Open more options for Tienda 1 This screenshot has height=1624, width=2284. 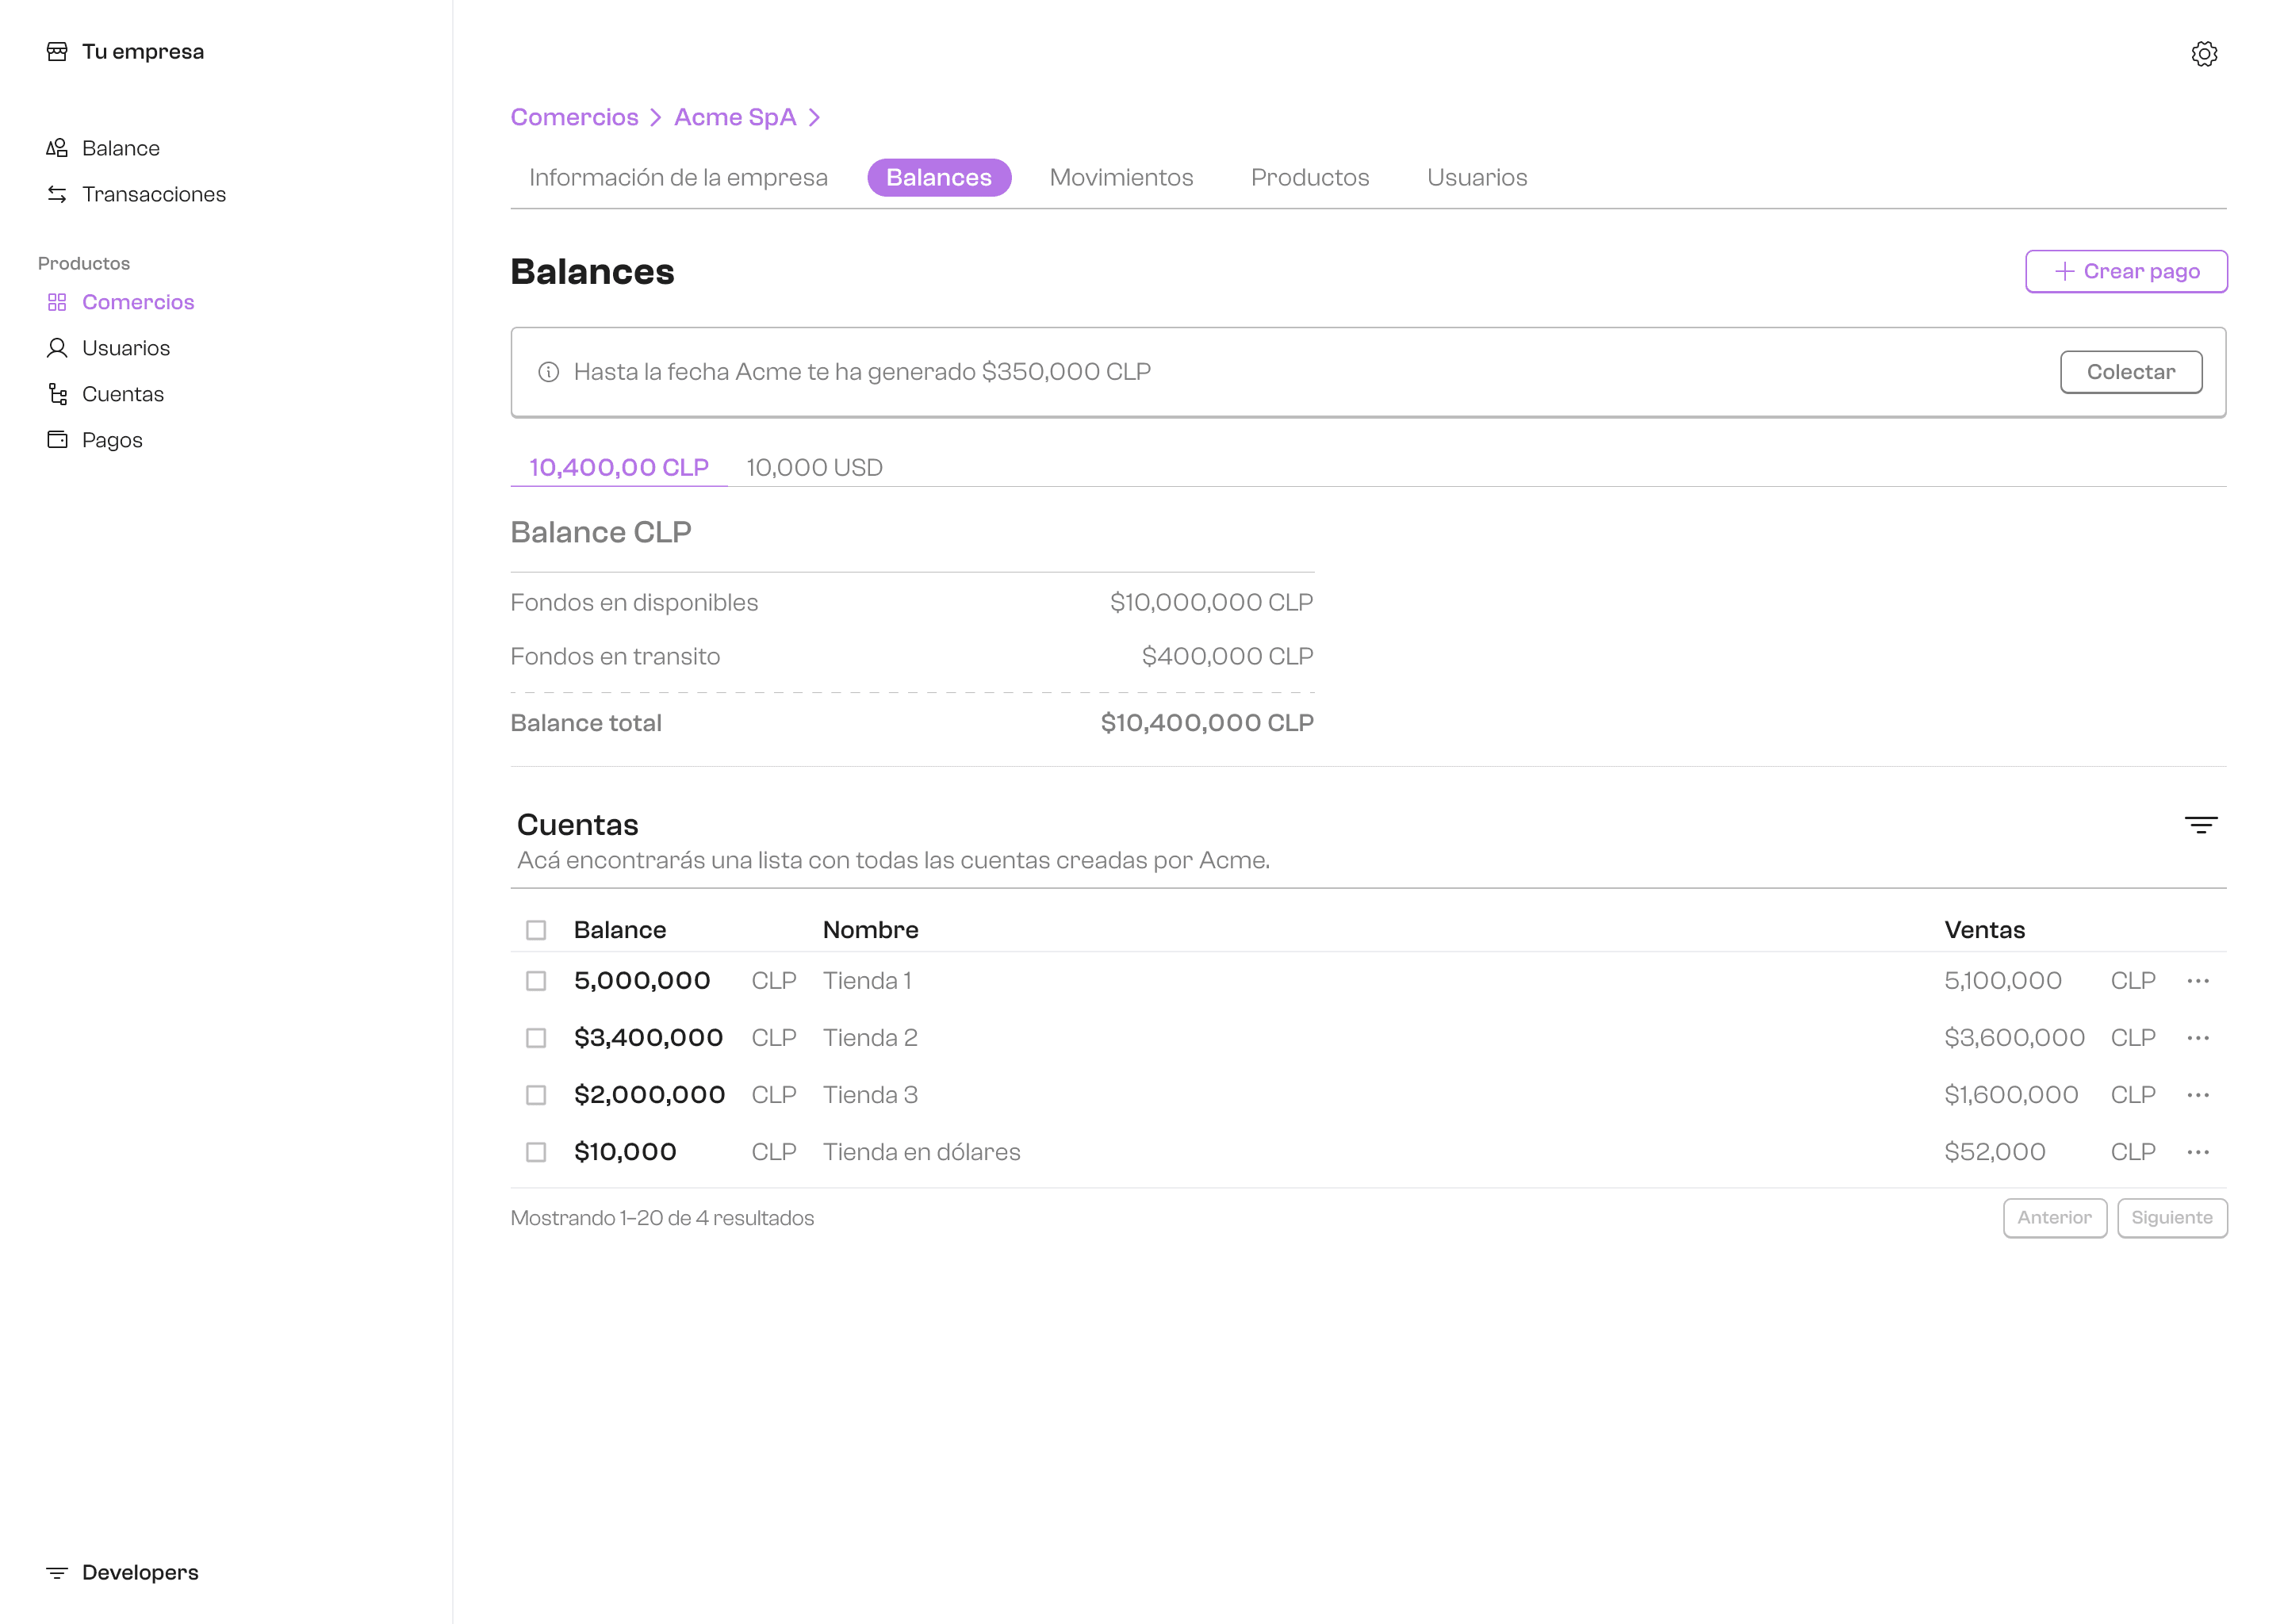point(2198,981)
